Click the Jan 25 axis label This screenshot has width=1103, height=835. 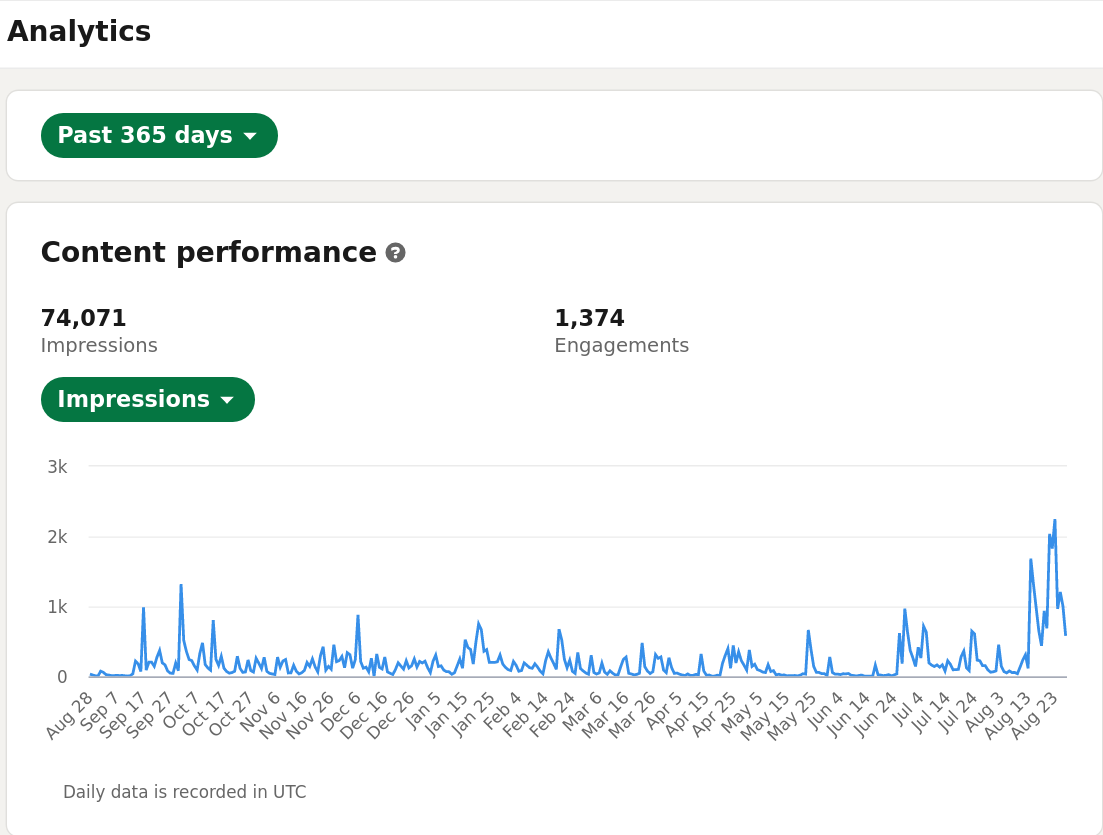tap(472, 715)
